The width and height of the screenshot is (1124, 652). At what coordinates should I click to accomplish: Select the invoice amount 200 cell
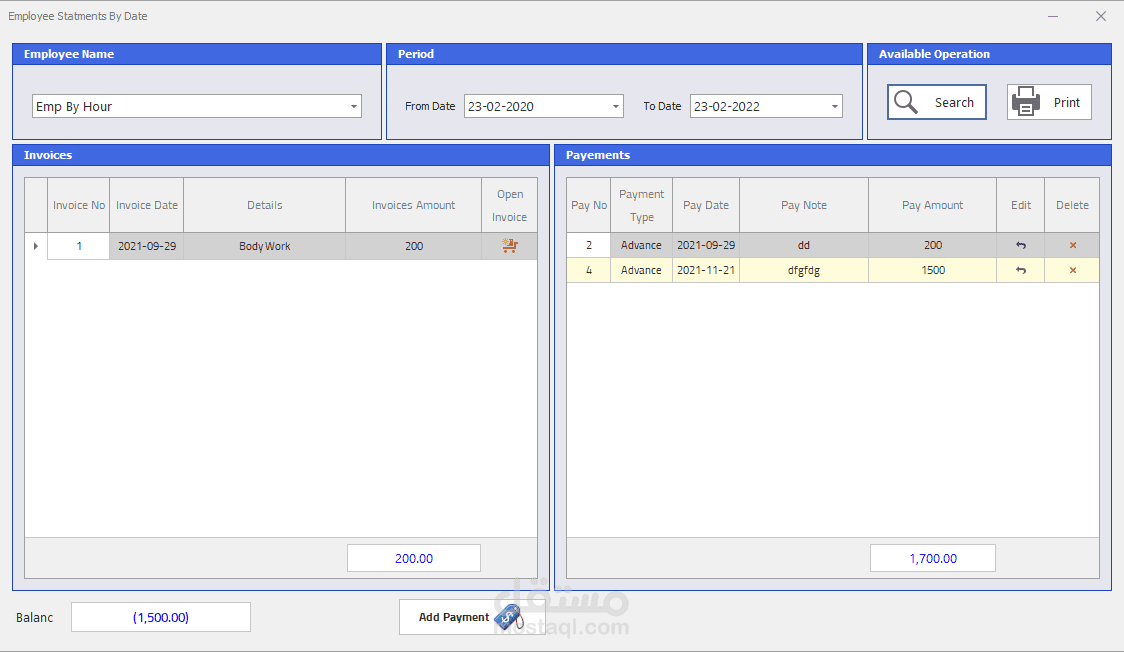414,246
